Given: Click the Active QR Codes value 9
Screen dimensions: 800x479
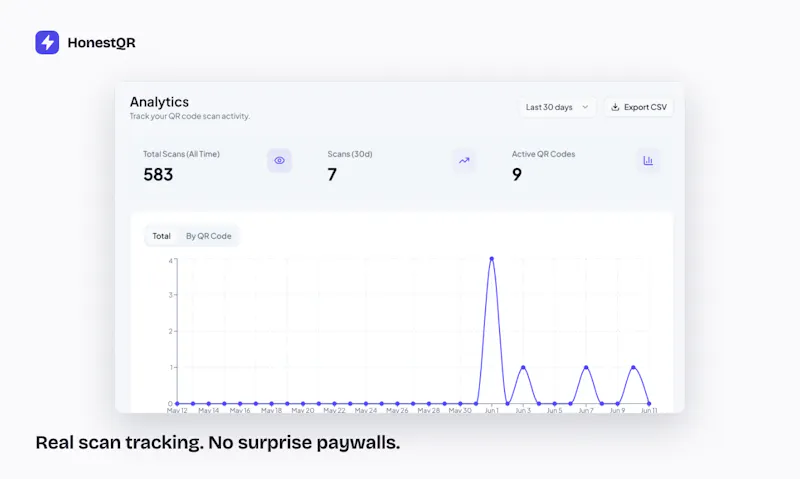Looking at the screenshot, I should tap(517, 175).
